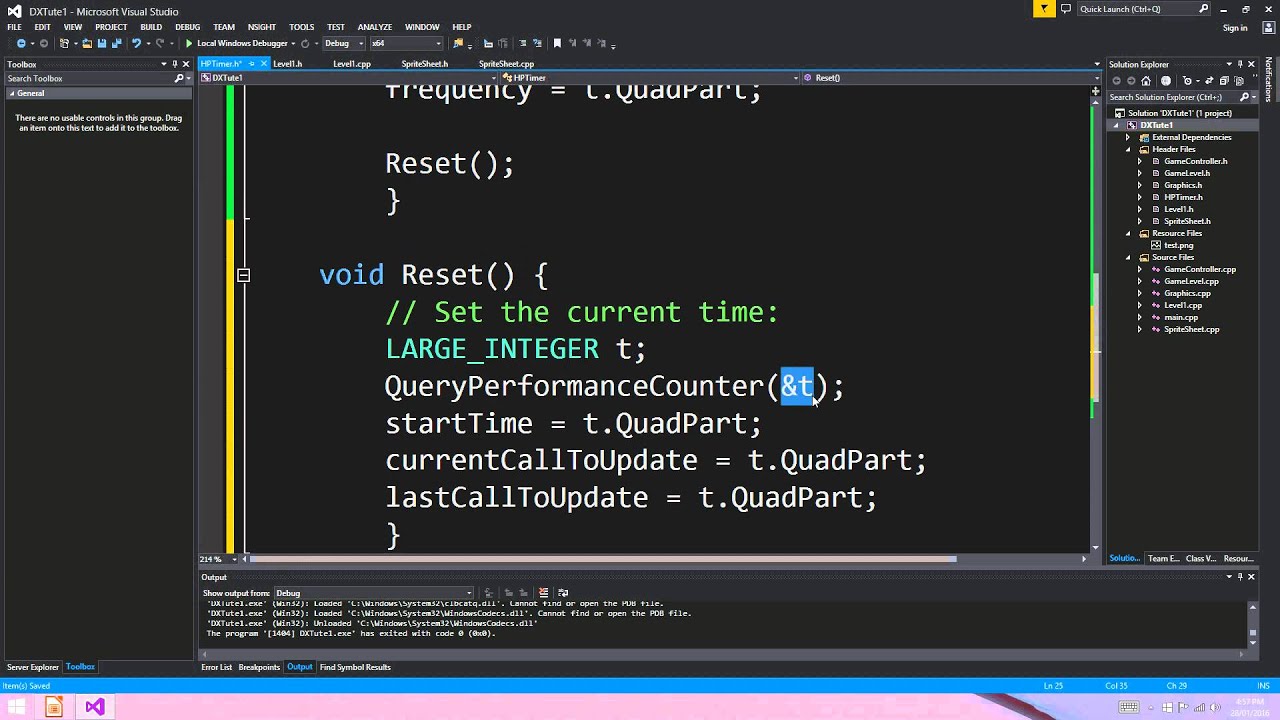1280x720 pixels.
Task: Open the Server Explorer tab
Action: (33, 667)
